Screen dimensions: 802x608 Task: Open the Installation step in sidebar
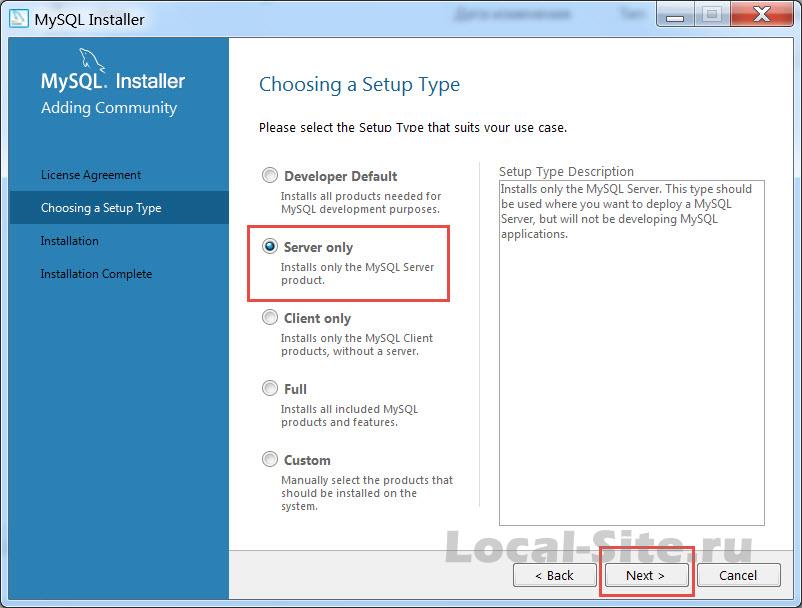(x=70, y=241)
